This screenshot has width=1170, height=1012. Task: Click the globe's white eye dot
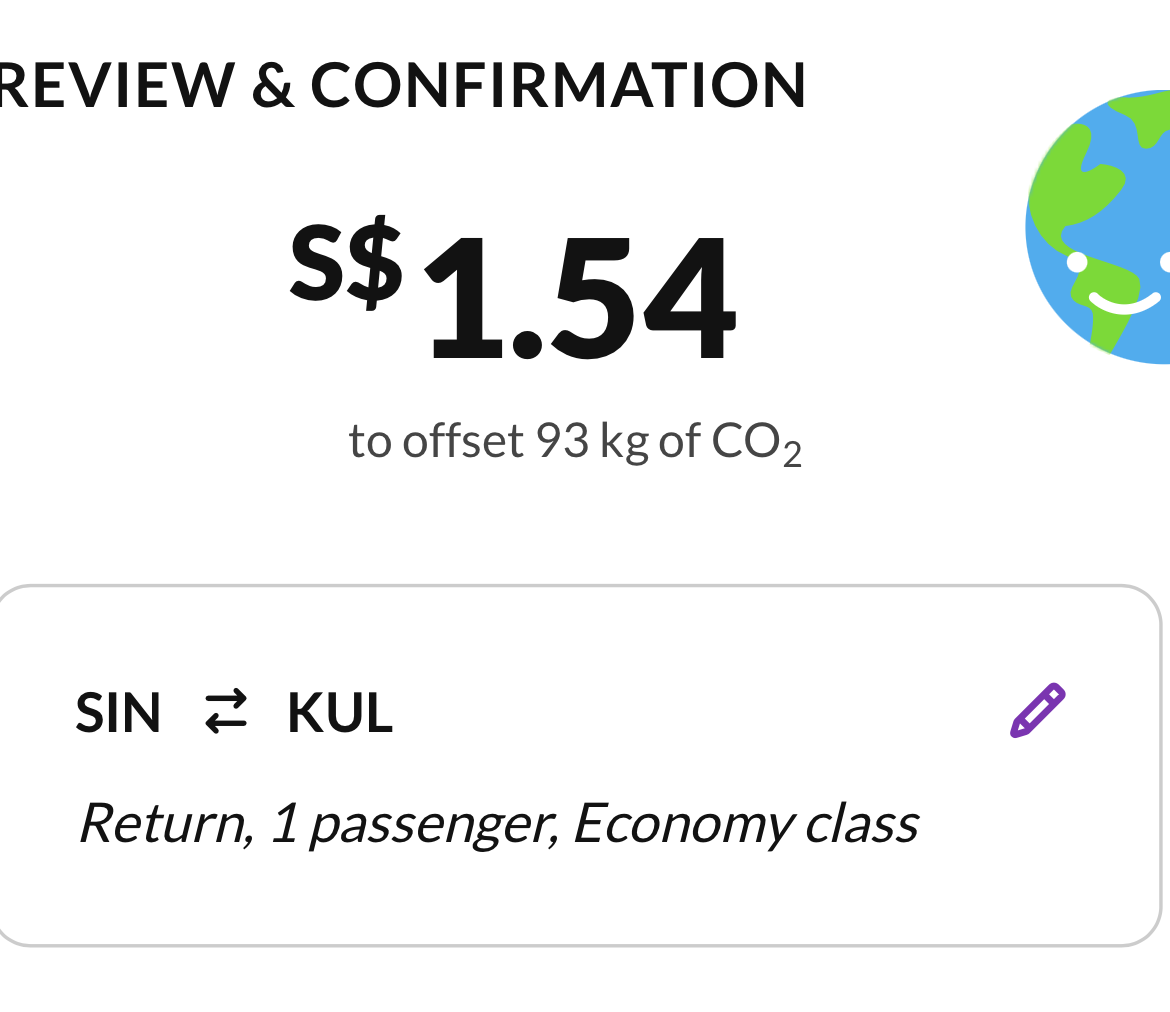(x=1077, y=262)
